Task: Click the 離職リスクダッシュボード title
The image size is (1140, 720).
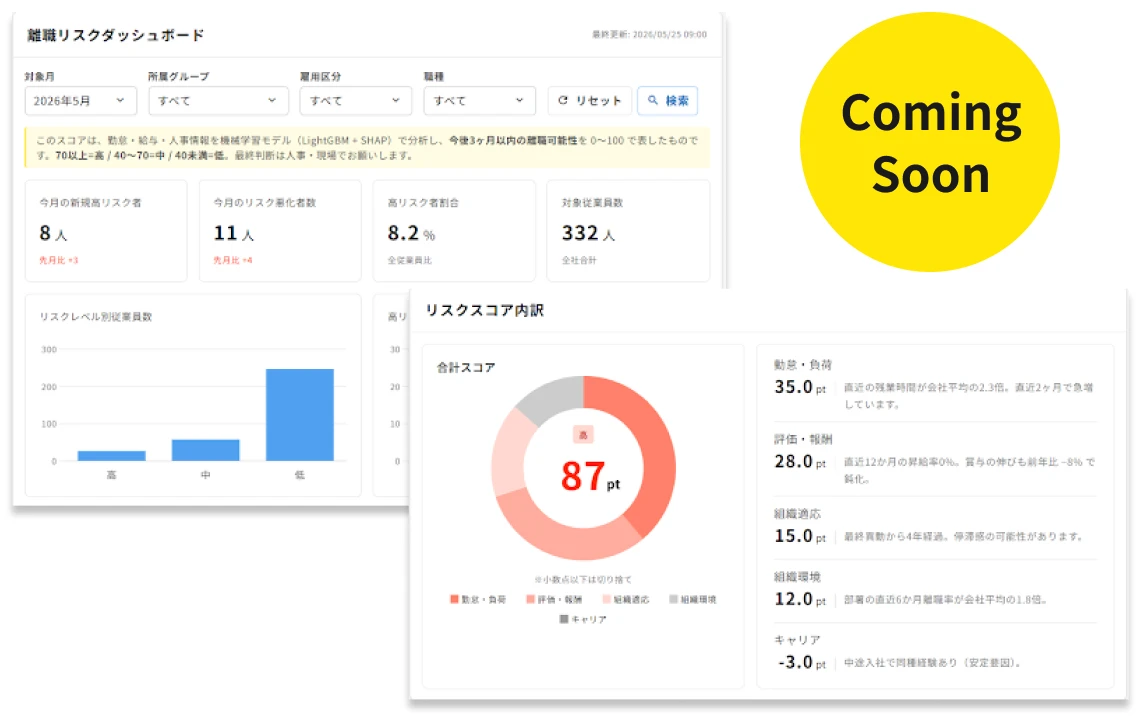Action: [116, 35]
